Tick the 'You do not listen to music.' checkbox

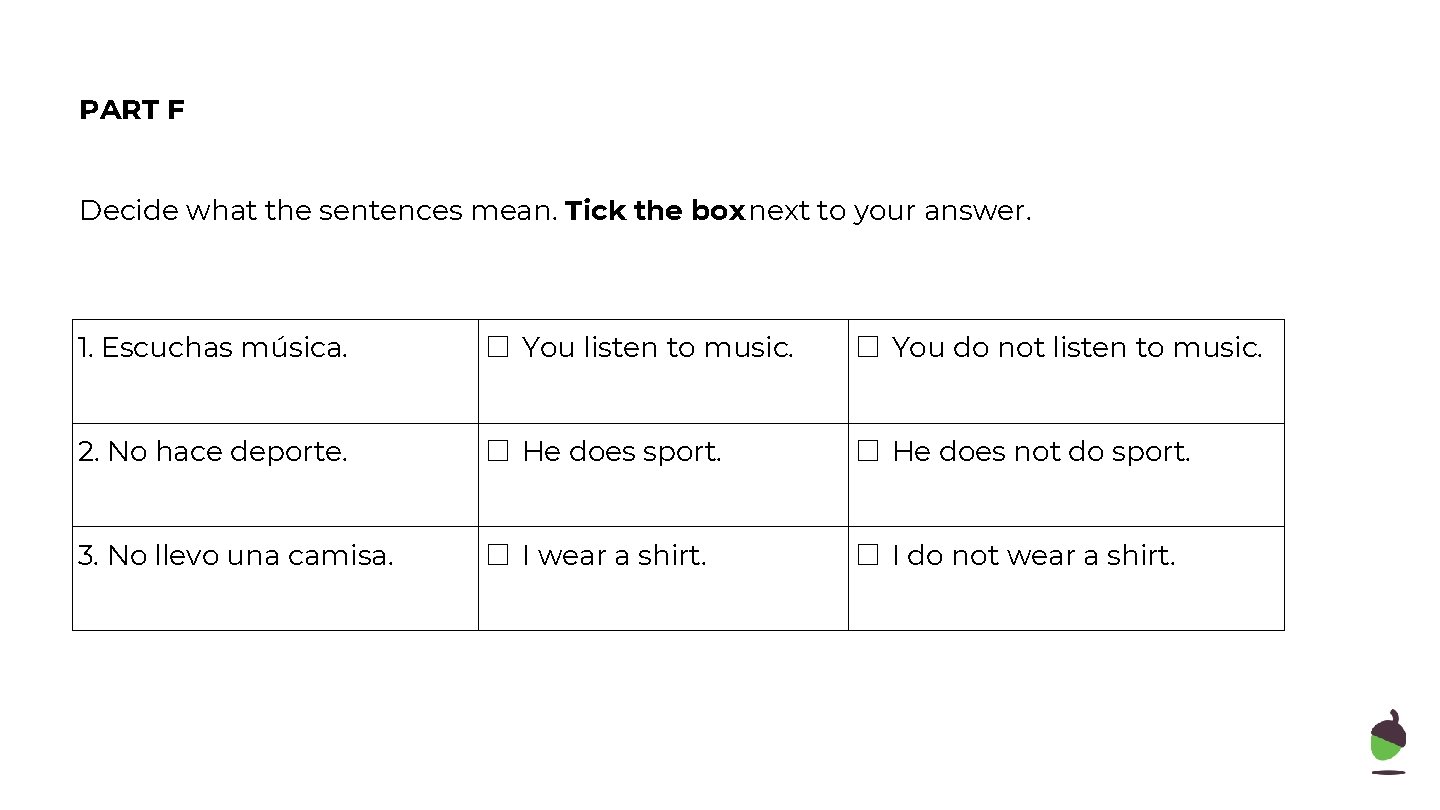click(868, 348)
